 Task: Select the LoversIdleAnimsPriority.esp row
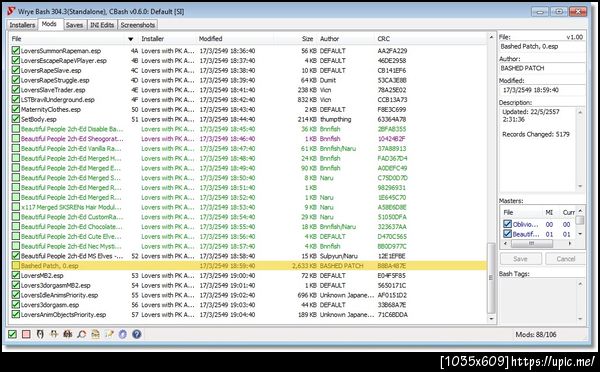click(249, 295)
